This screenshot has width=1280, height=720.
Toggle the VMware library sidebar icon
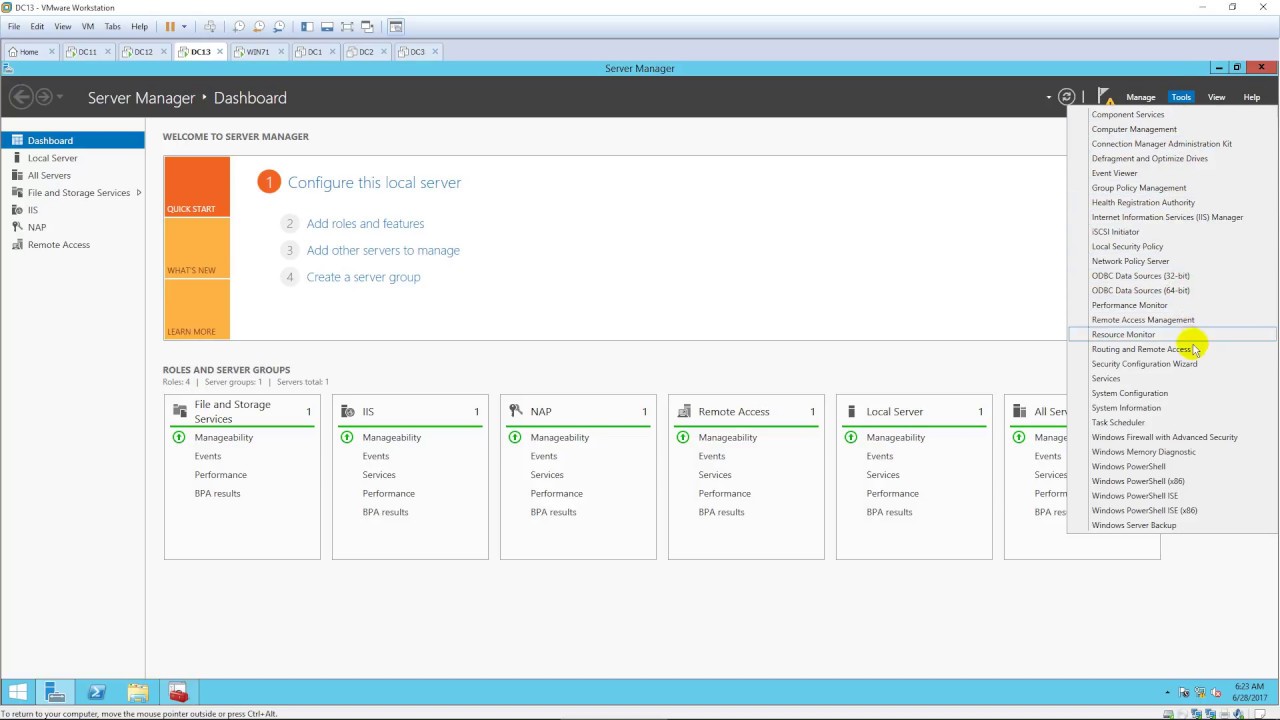(x=307, y=26)
